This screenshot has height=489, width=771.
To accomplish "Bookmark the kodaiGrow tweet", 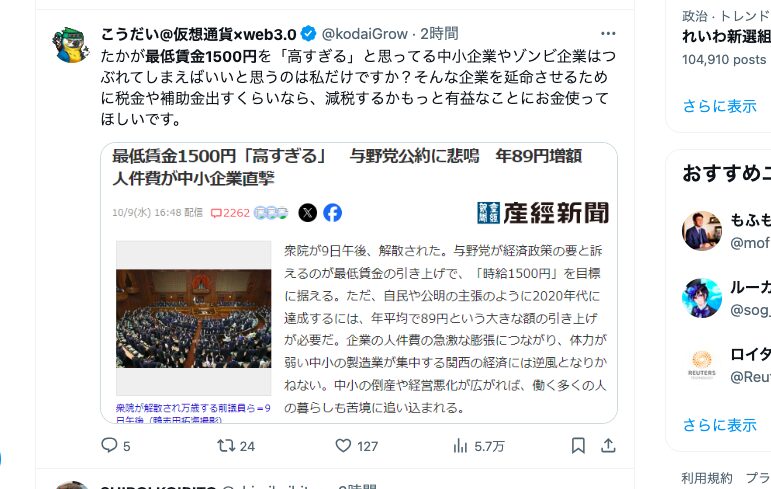I will [x=578, y=446].
